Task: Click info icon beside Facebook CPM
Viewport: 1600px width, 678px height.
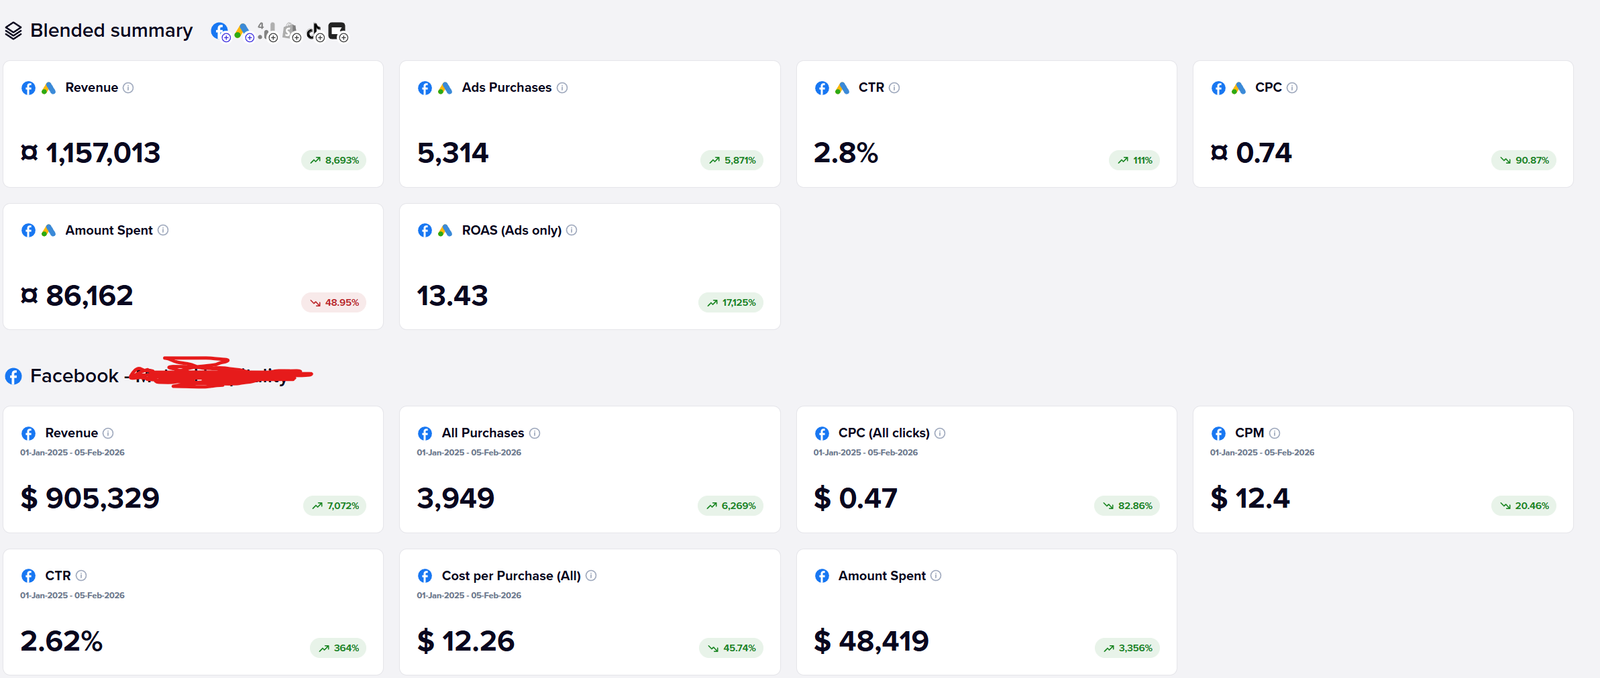Action: [x=1274, y=433]
